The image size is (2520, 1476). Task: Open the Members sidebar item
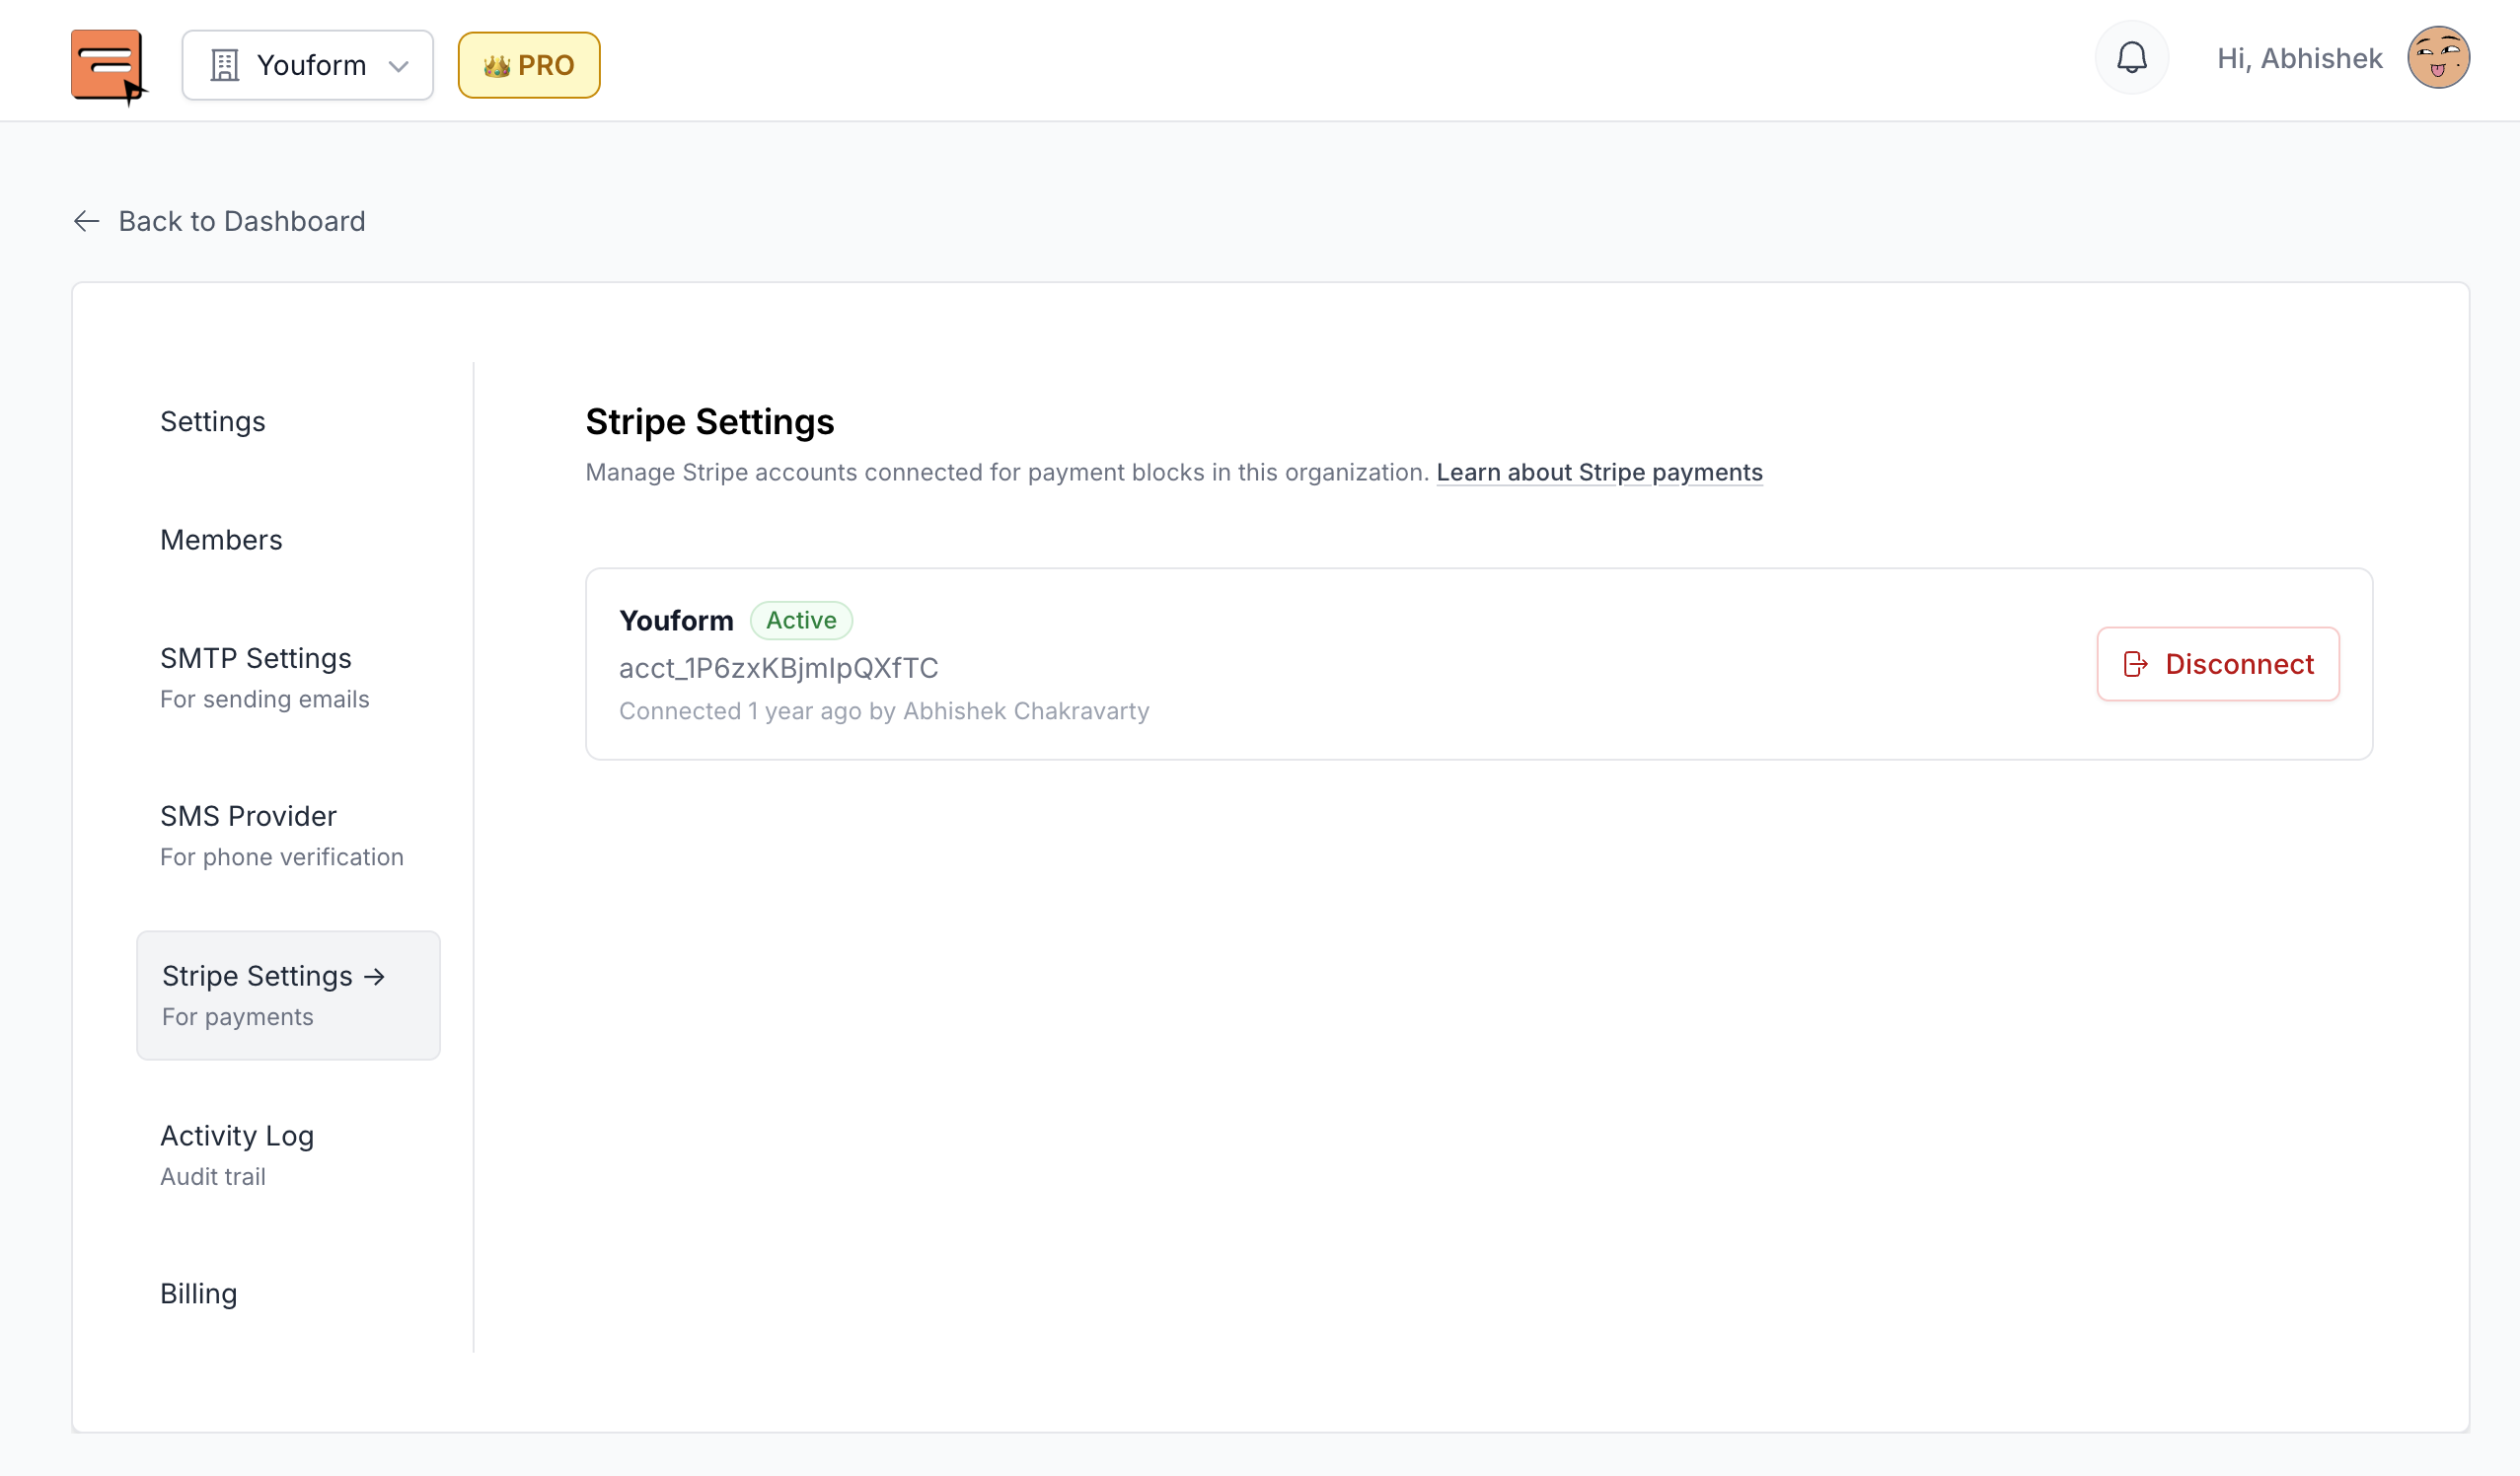click(x=221, y=540)
